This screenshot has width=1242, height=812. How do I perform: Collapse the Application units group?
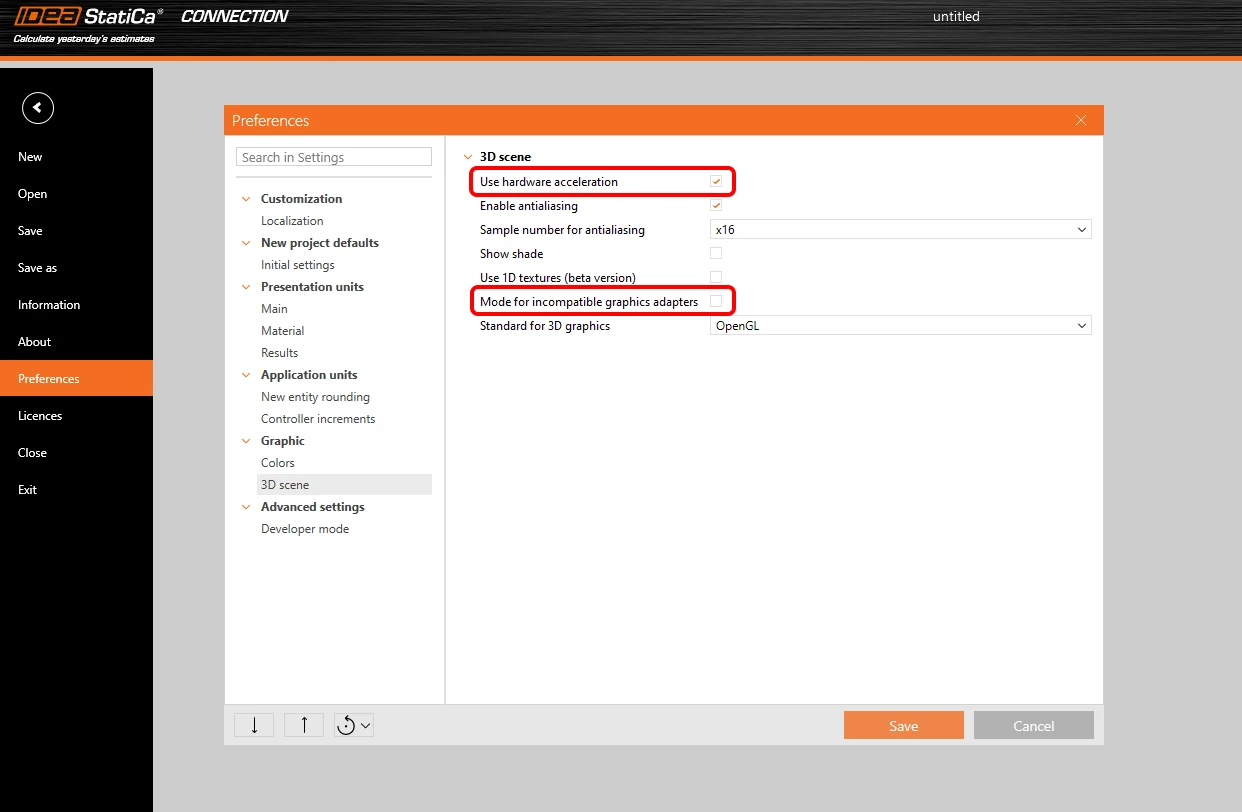246,375
